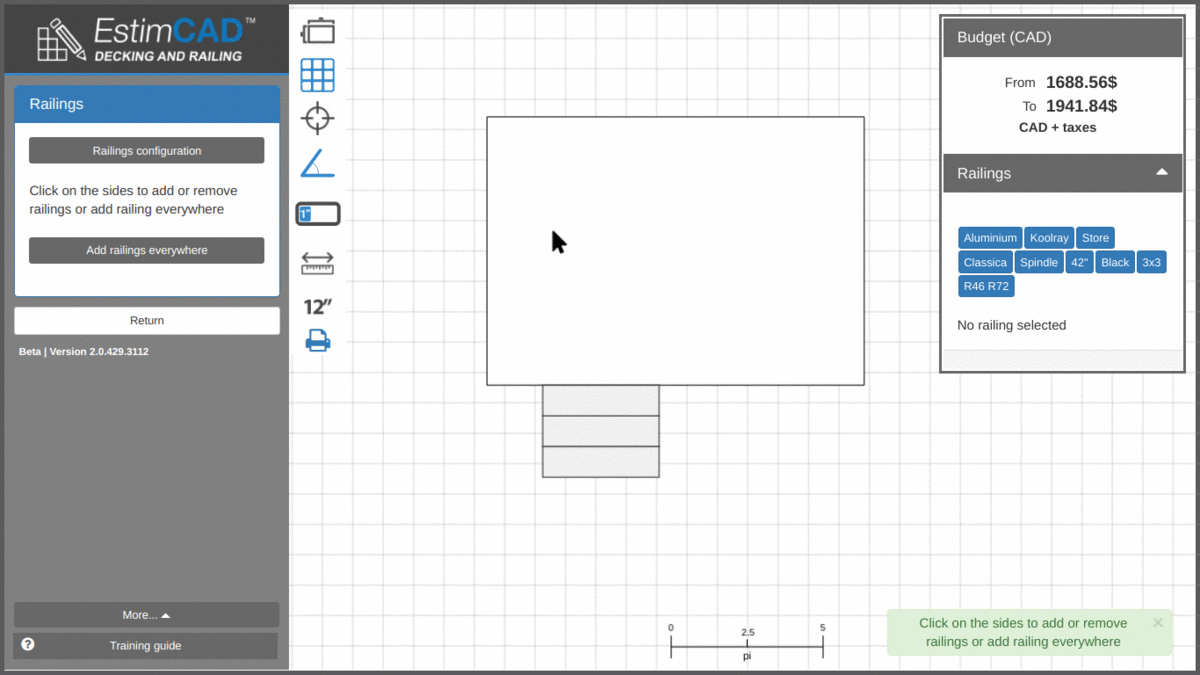Image resolution: width=1200 pixels, height=675 pixels.
Task: Click the printer icon
Action: coord(318,341)
